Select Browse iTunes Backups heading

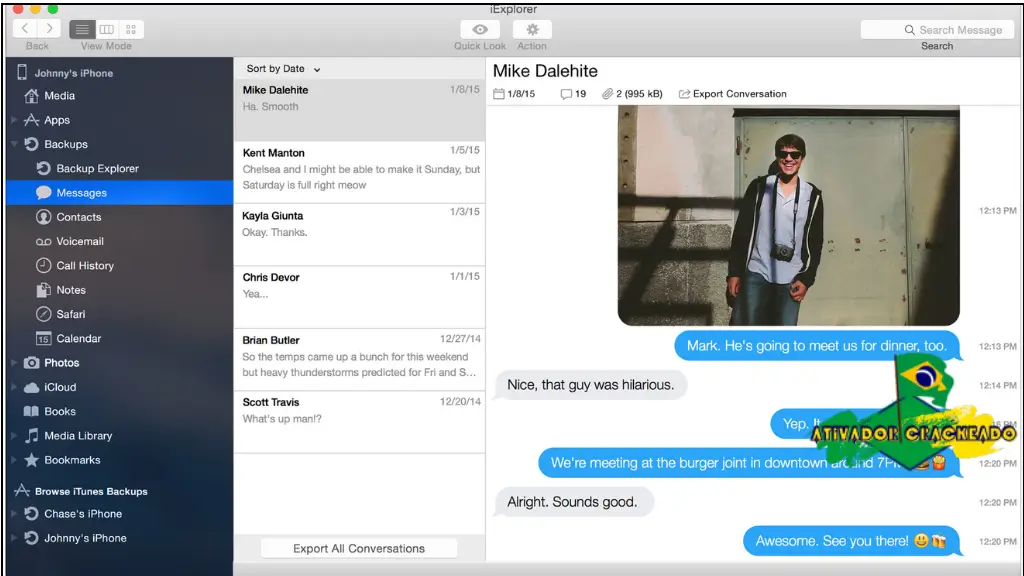[82, 491]
